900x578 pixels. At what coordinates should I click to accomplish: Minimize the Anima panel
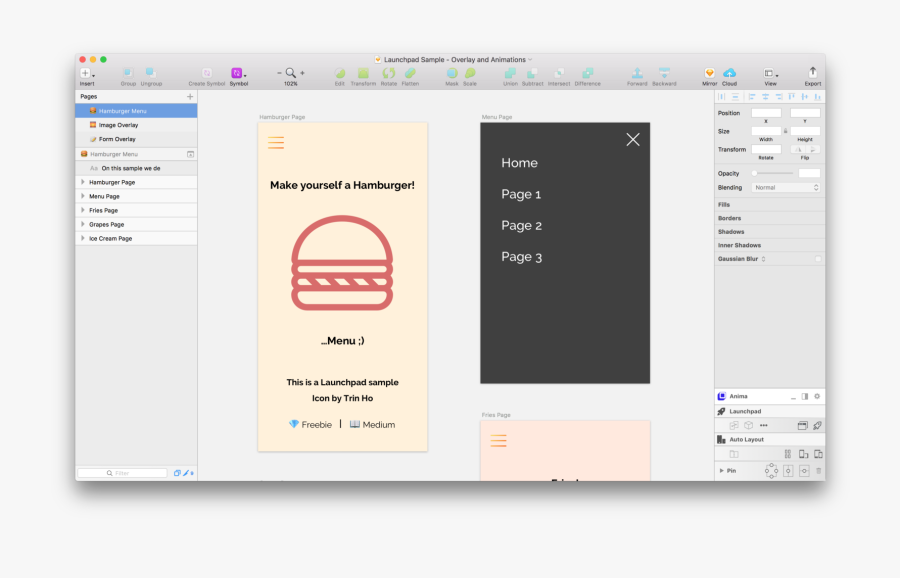coord(793,397)
